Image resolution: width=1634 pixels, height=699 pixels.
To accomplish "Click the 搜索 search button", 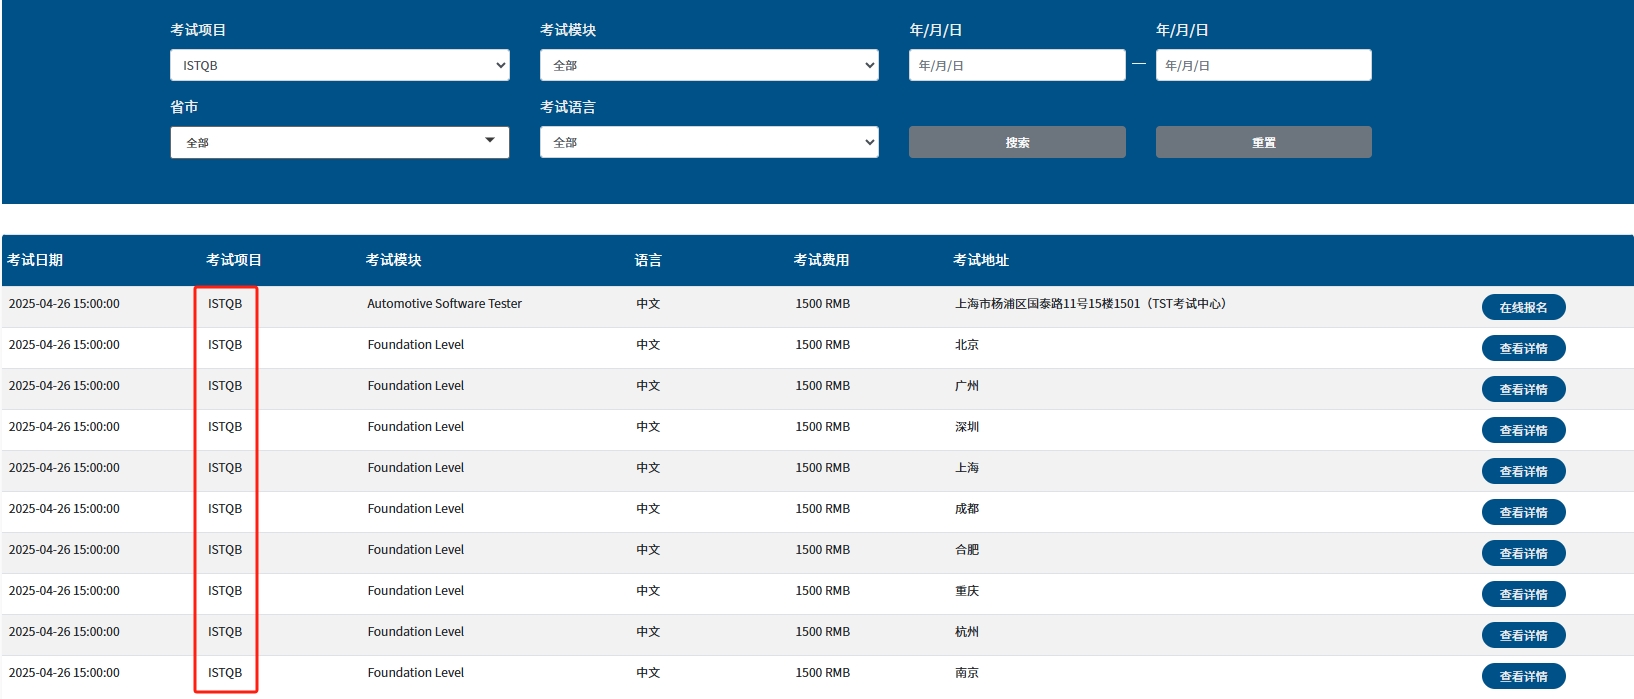I will point(1017,142).
